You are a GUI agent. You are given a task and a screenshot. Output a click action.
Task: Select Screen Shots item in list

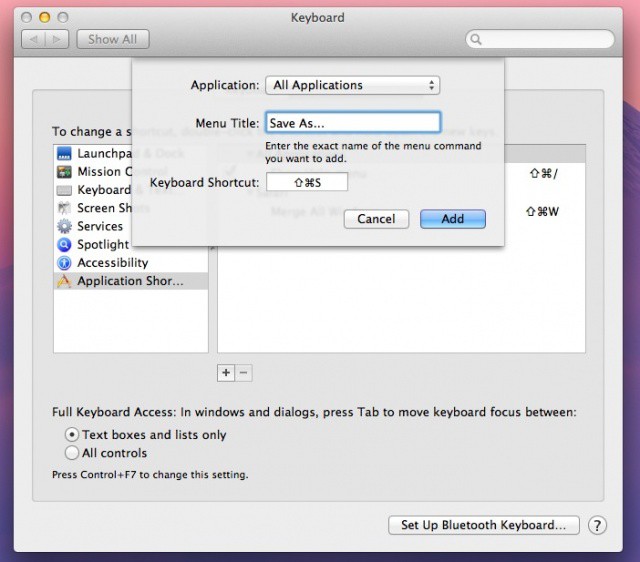tap(110, 208)
